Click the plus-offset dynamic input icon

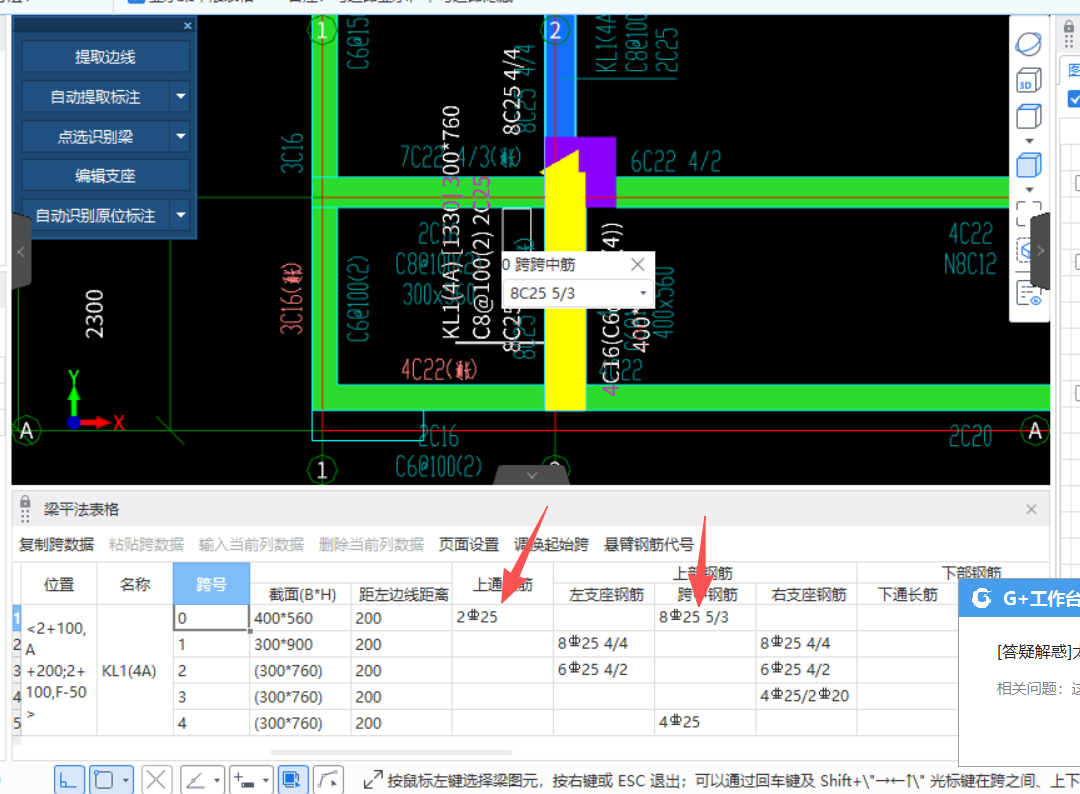(x=244, y=780)
